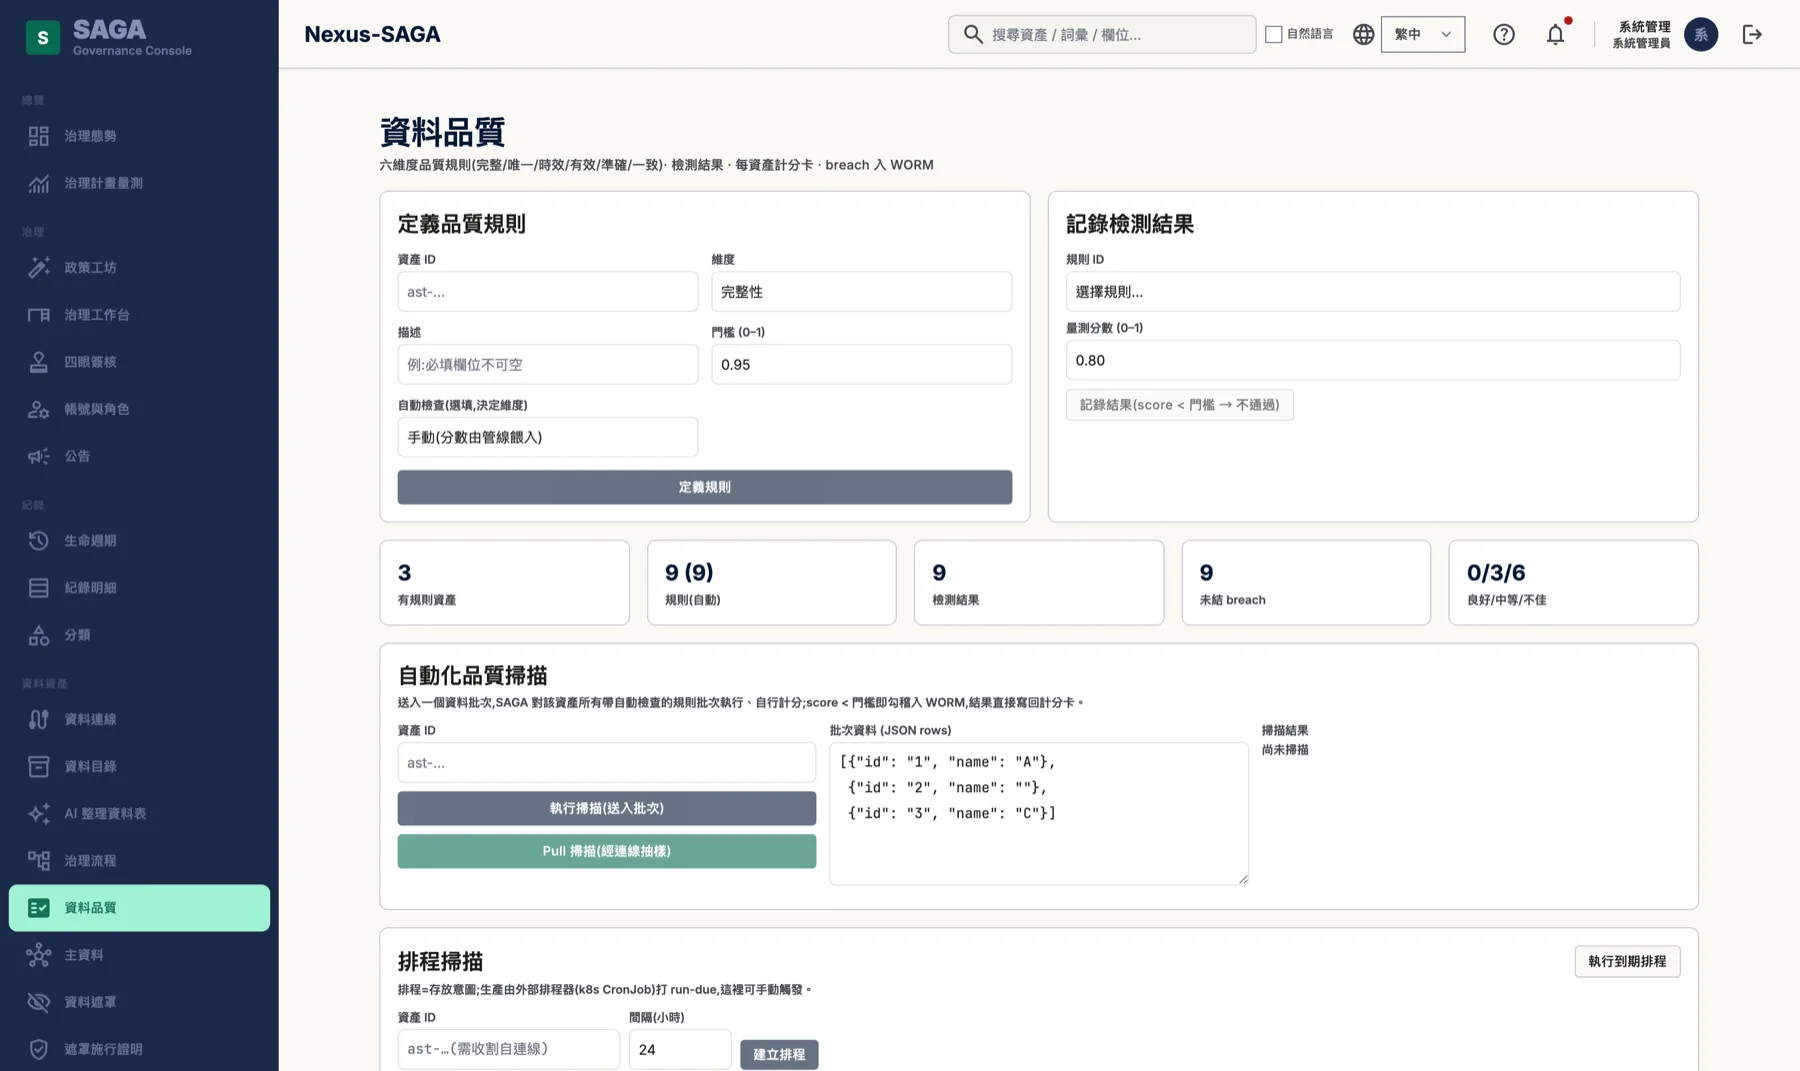Viewport: 1800px width, 1071px height.
Task: Click the 生命週期 history icon in sidebar
Action: pyautogui.click(x=38, y=540)
